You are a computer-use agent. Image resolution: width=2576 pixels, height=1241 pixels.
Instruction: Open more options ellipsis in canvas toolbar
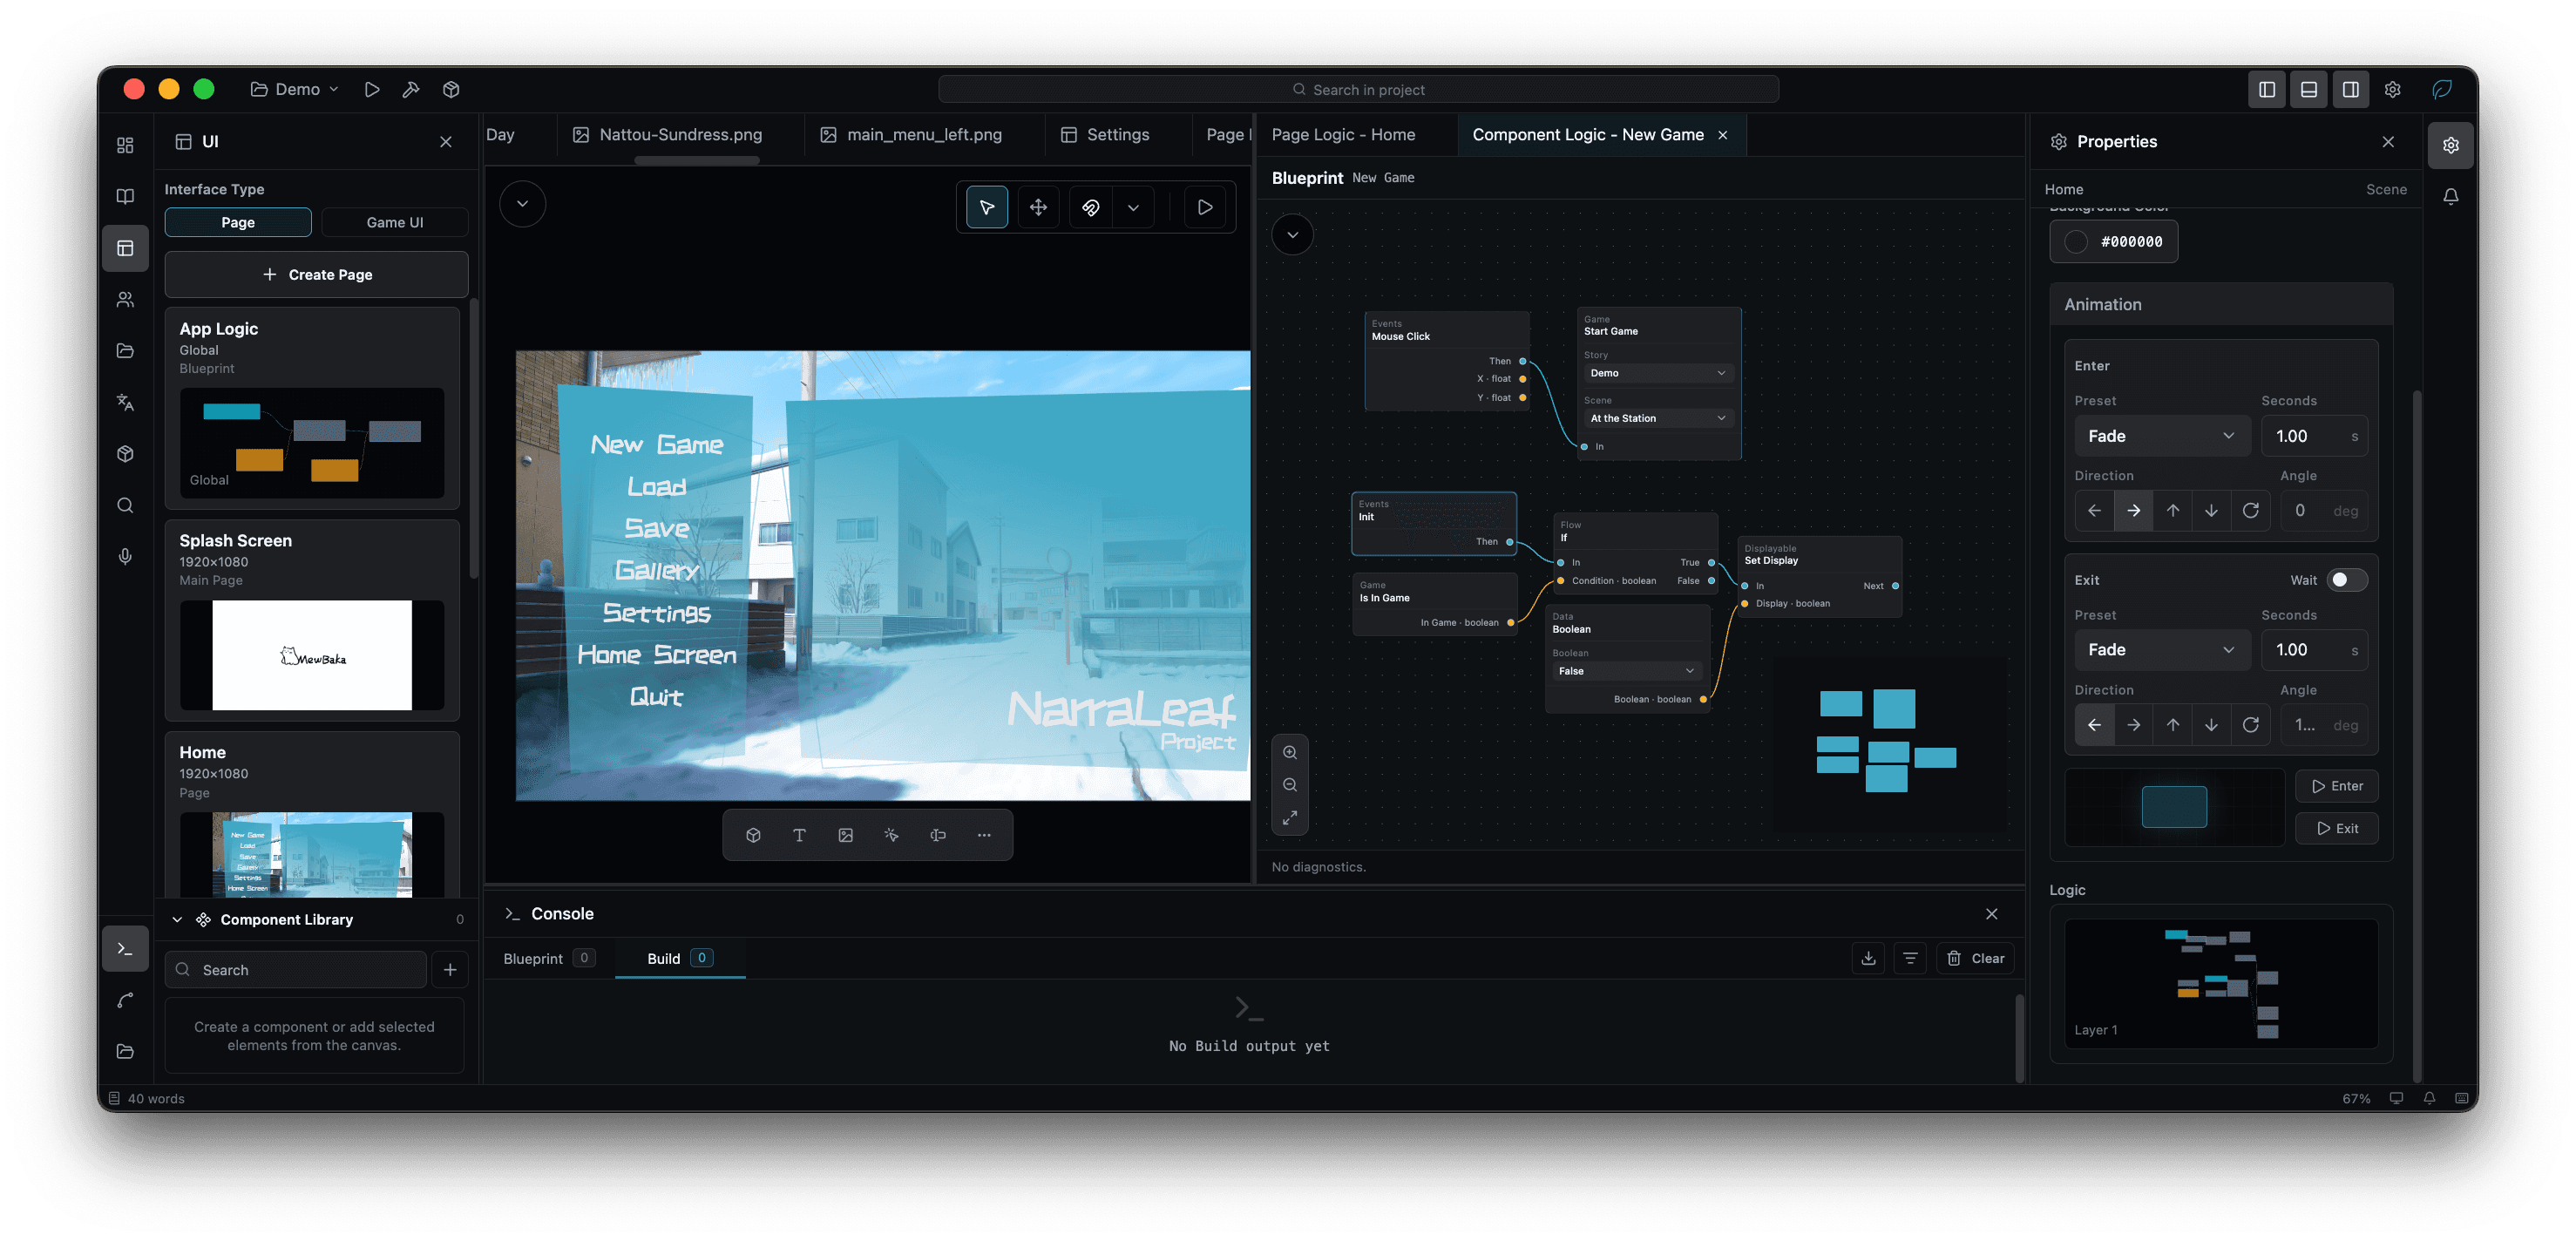pyautogui.click(x=984, y=835)
